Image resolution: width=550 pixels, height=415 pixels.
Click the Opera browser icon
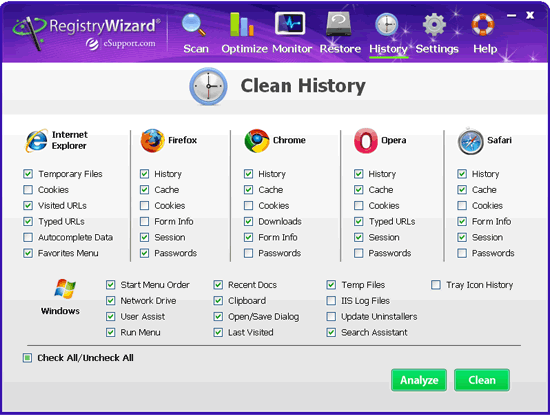point(365,141)
